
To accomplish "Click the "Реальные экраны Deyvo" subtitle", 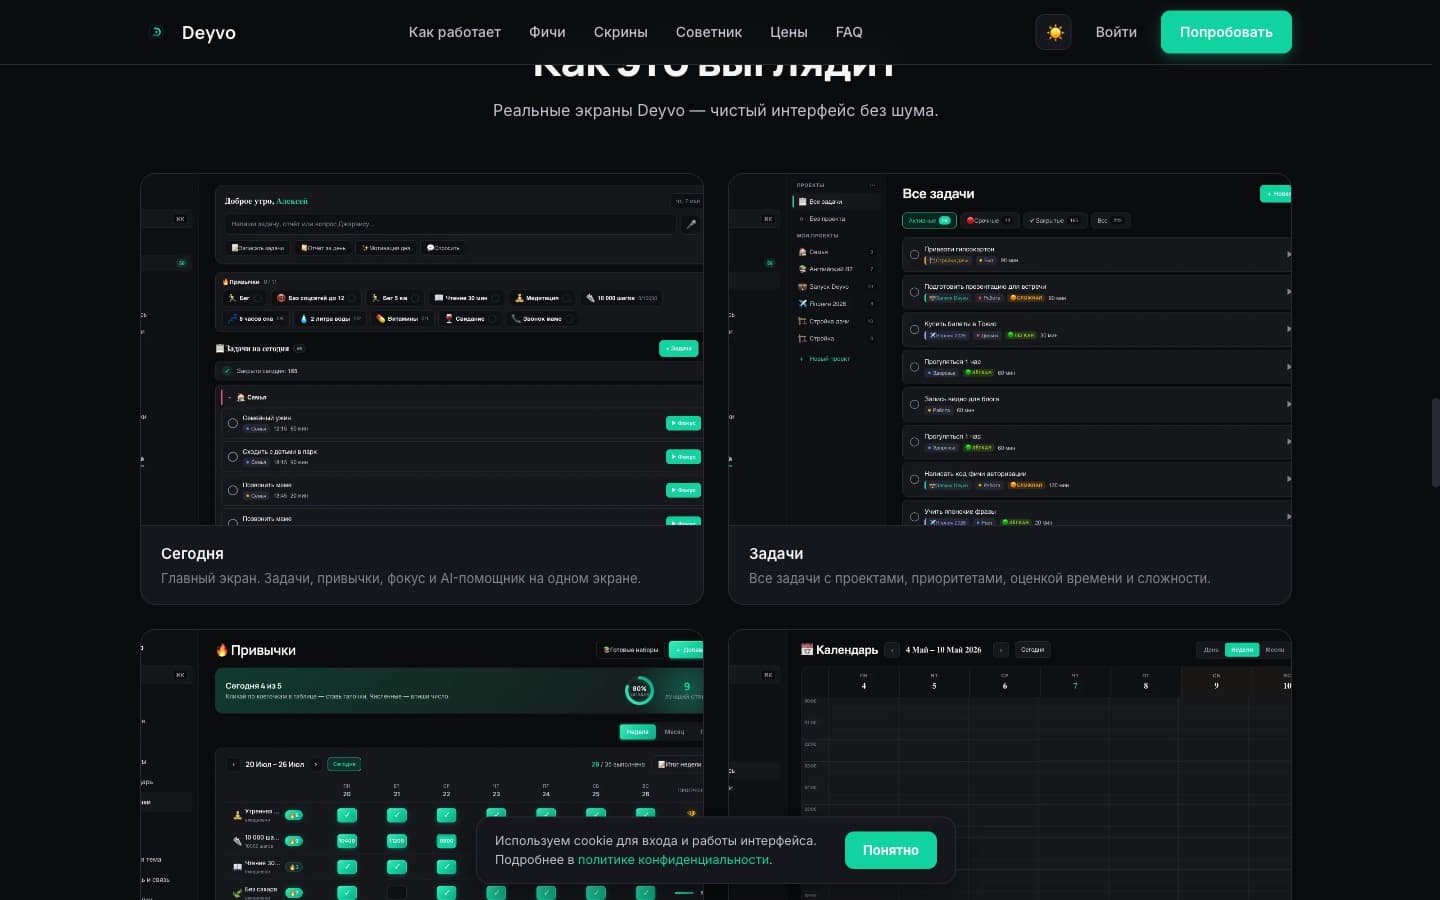I will [716, 110].
